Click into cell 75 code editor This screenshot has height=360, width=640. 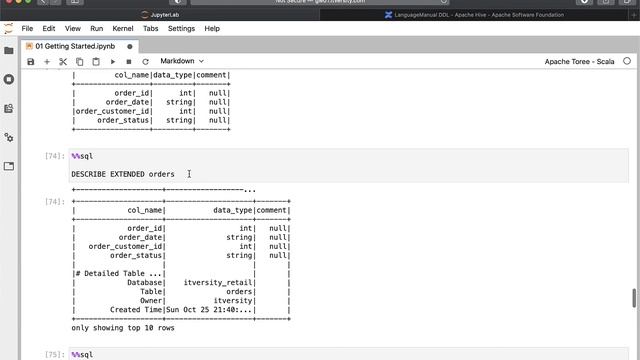coord(349,354)
